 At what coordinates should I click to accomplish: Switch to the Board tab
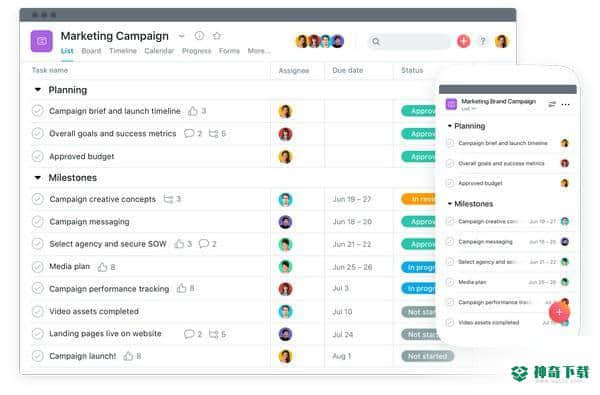pos(91,51)
